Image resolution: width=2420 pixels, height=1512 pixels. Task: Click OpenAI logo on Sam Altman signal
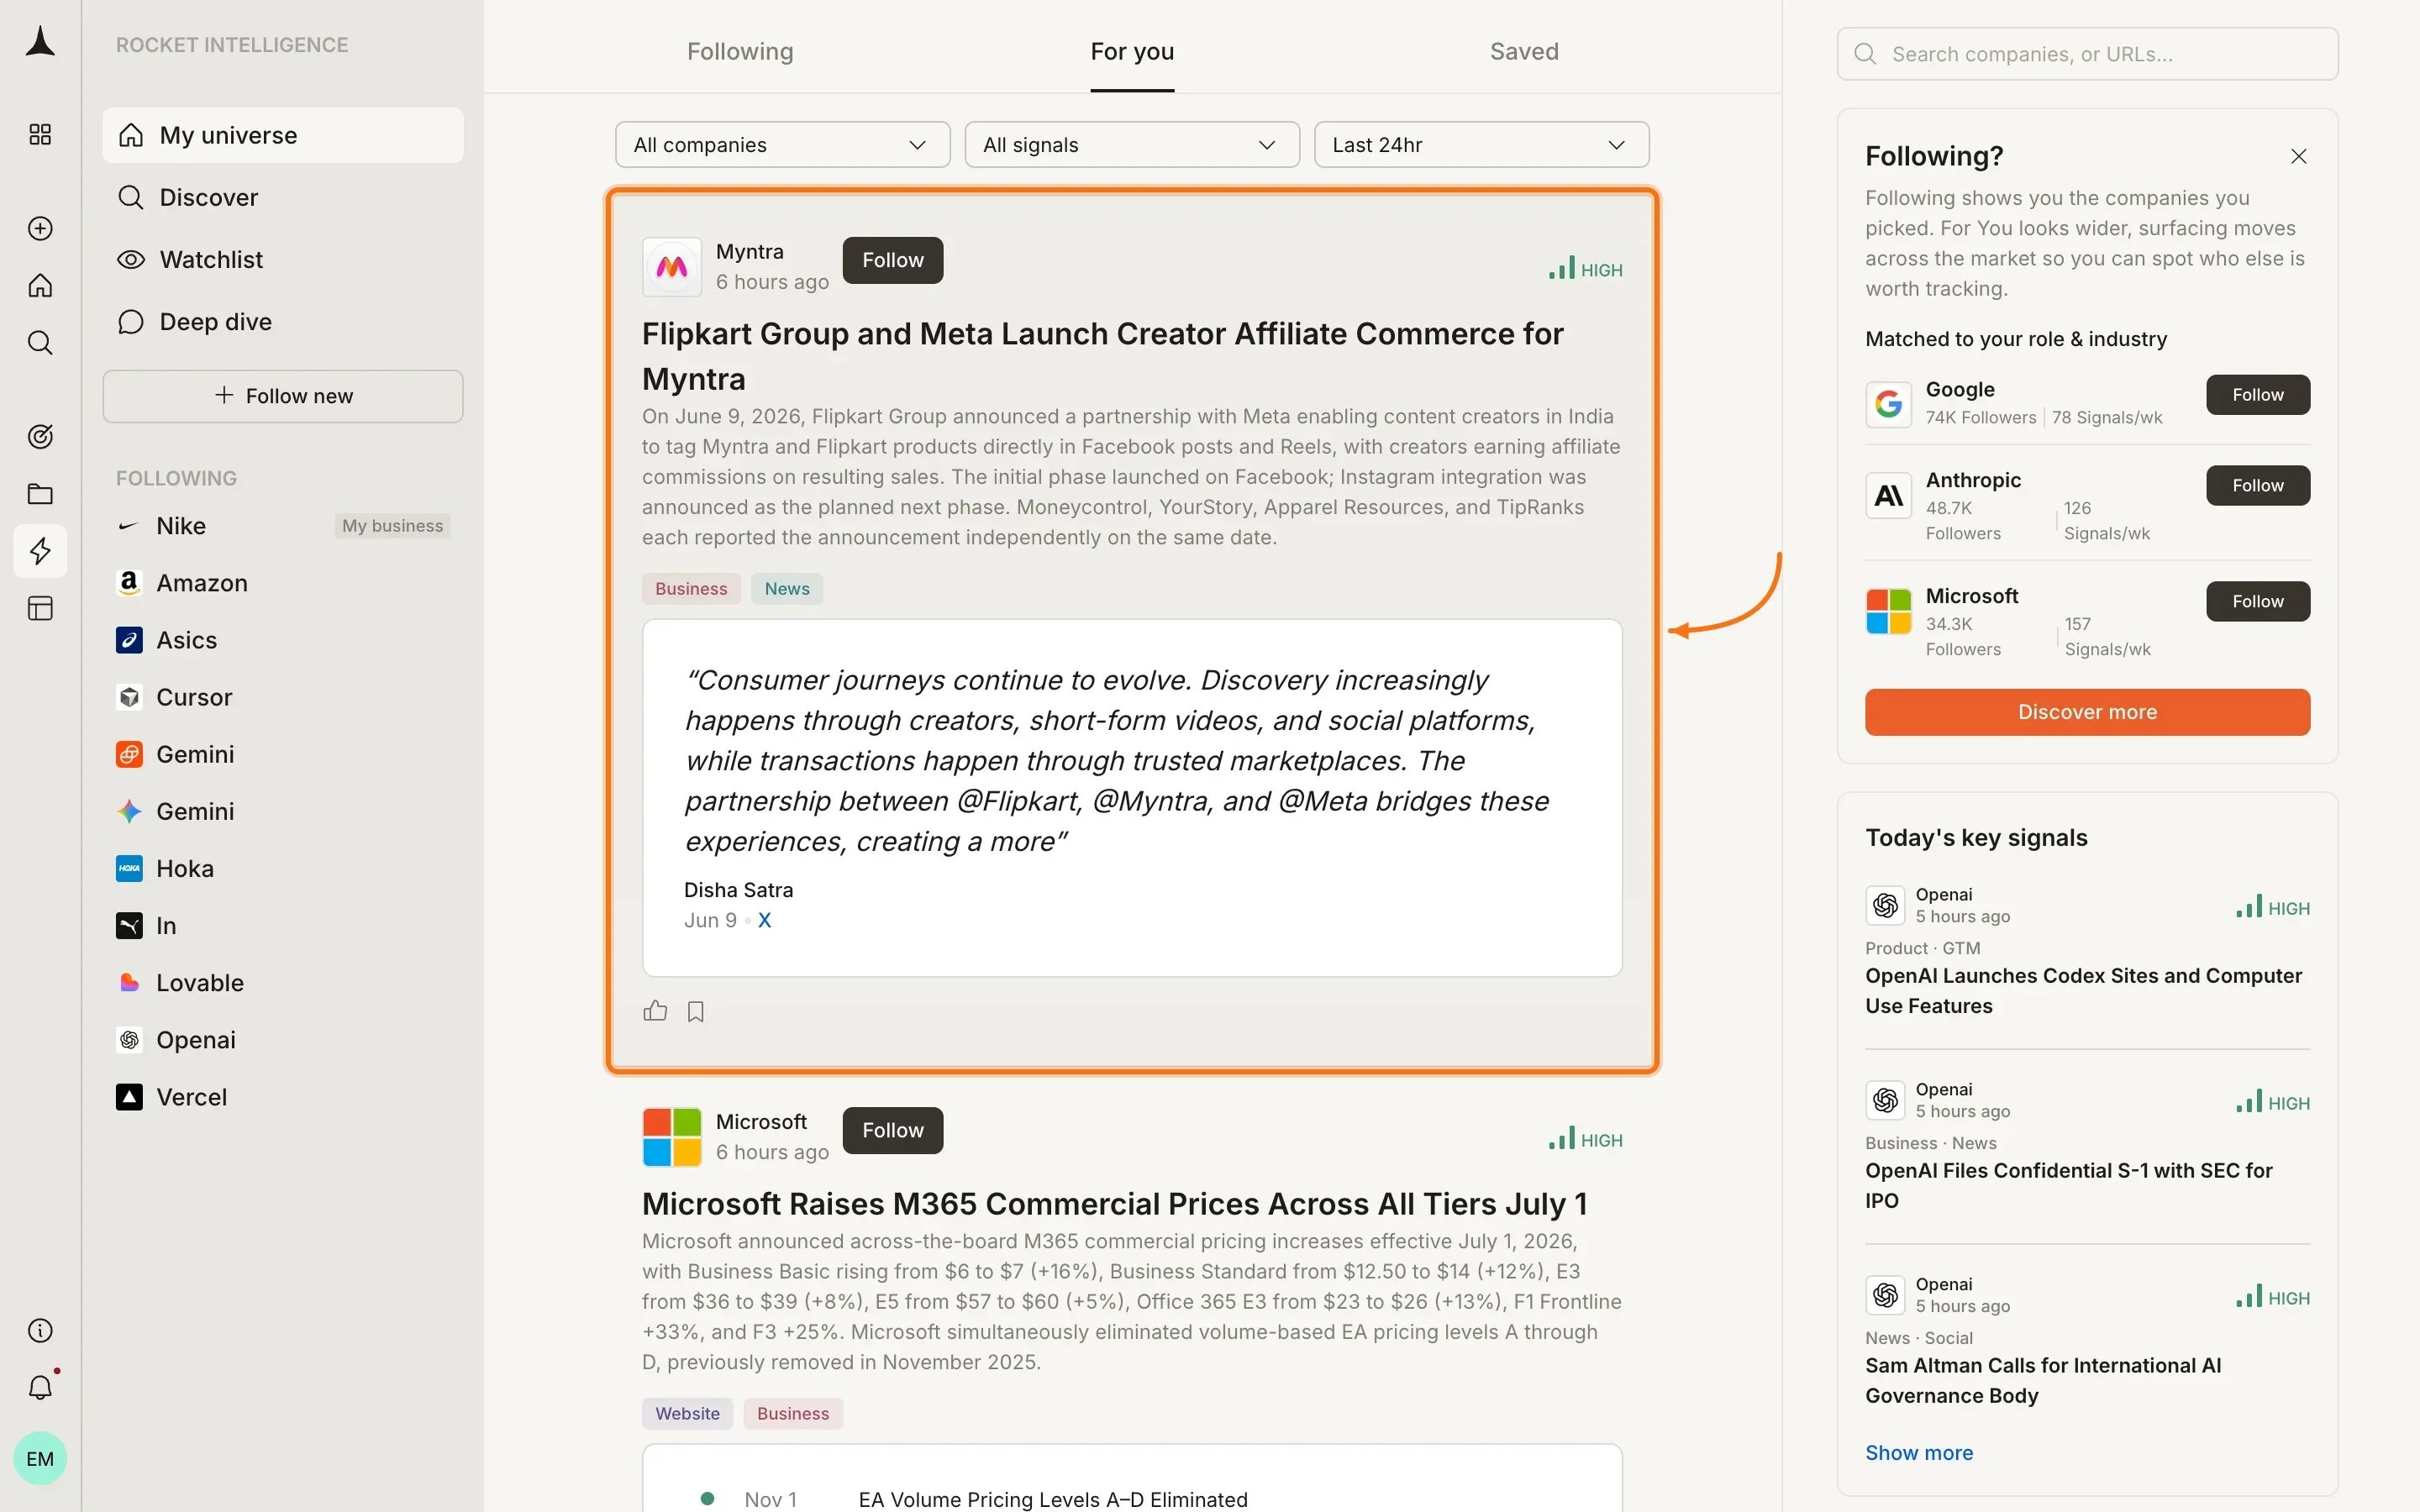(x=1885, y=1295)
